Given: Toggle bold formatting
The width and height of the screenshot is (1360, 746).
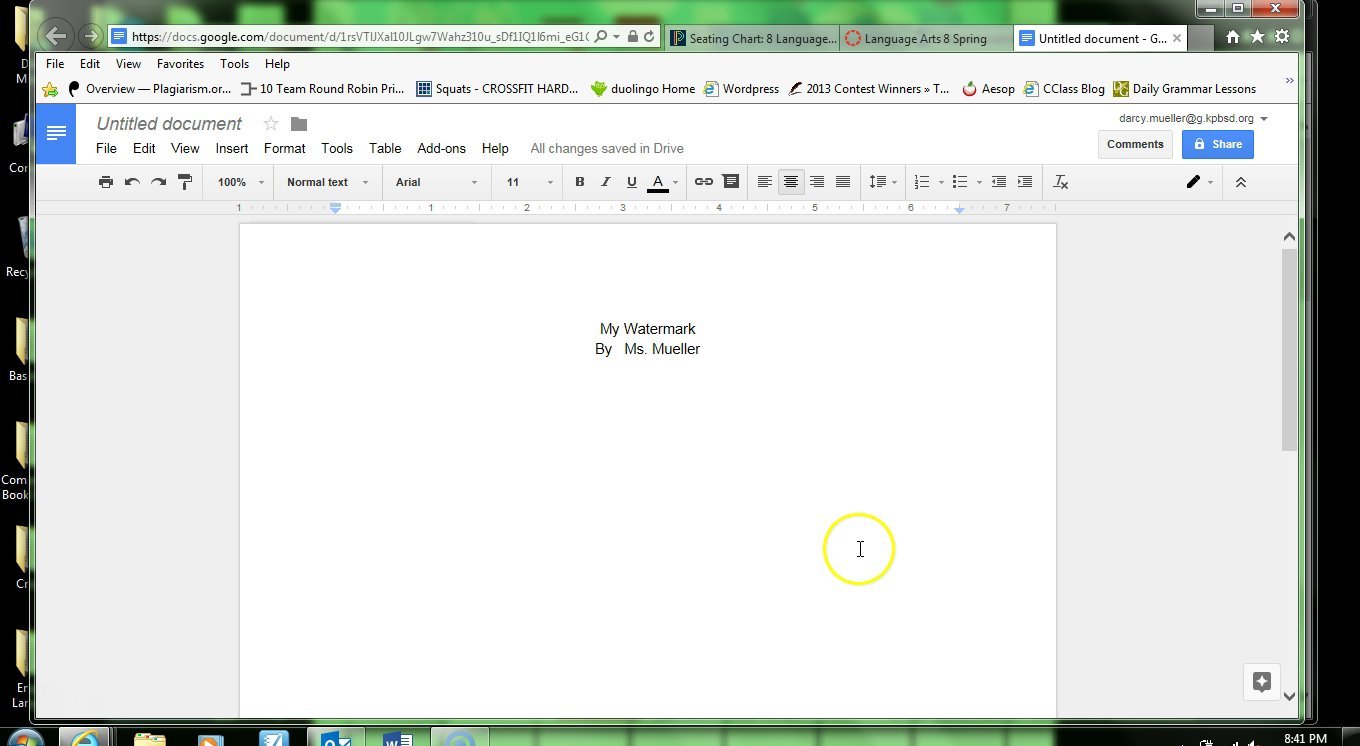Looking at the screenshot, I should 580,182.
